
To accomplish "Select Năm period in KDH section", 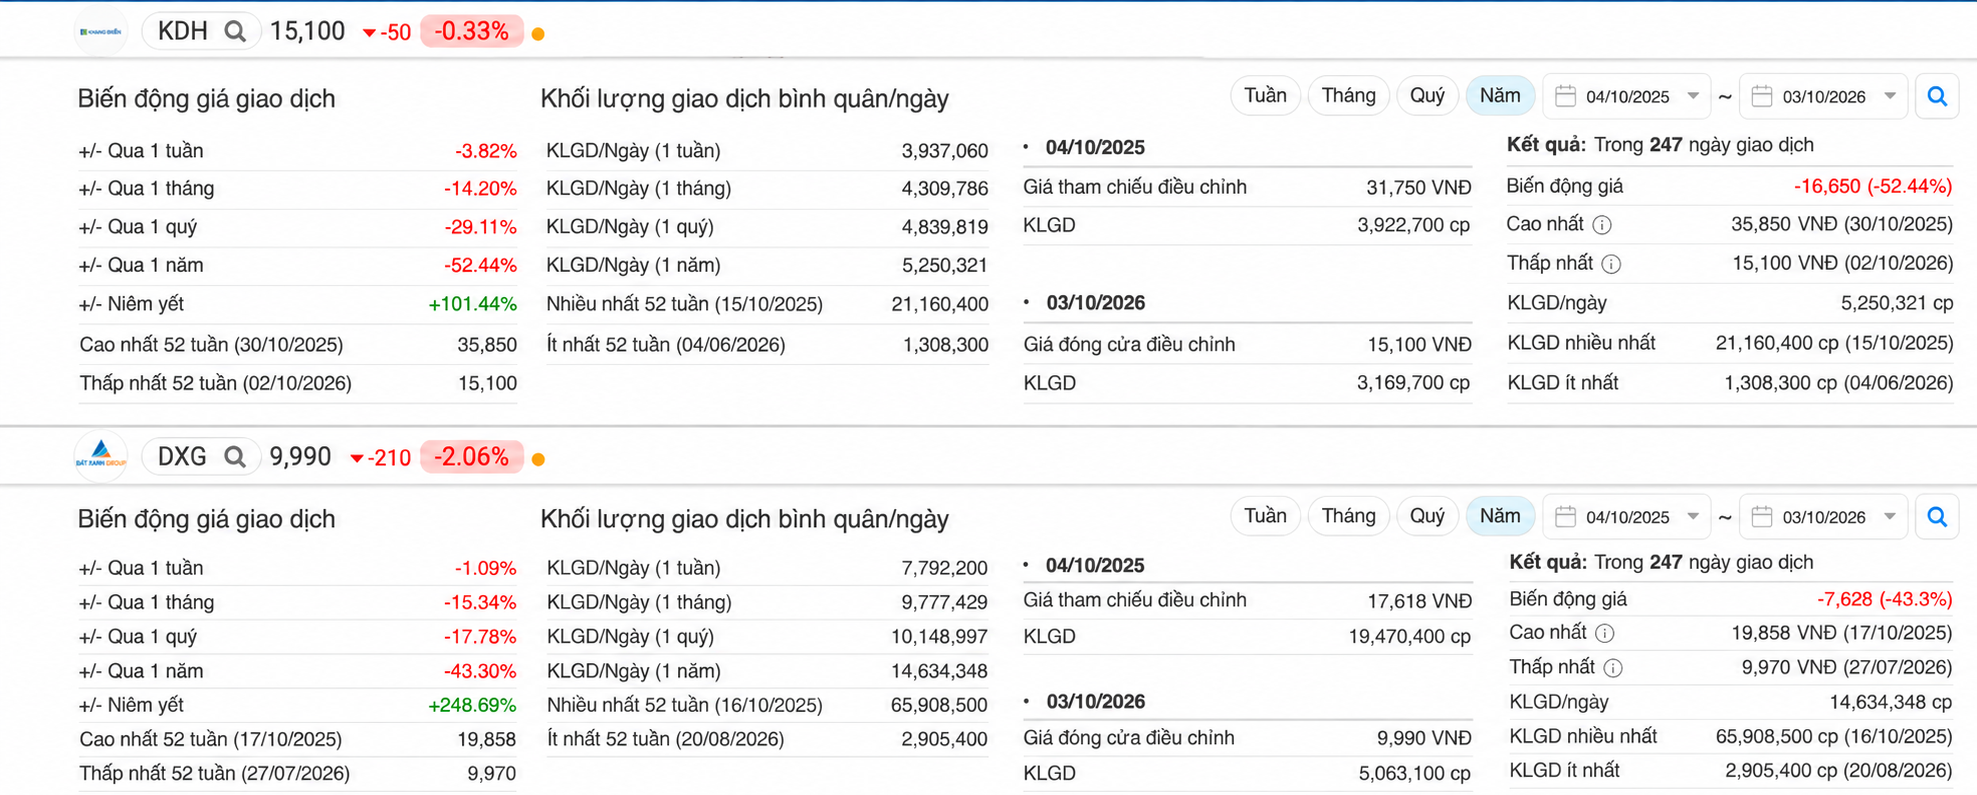I will [x=1500, y=96].
